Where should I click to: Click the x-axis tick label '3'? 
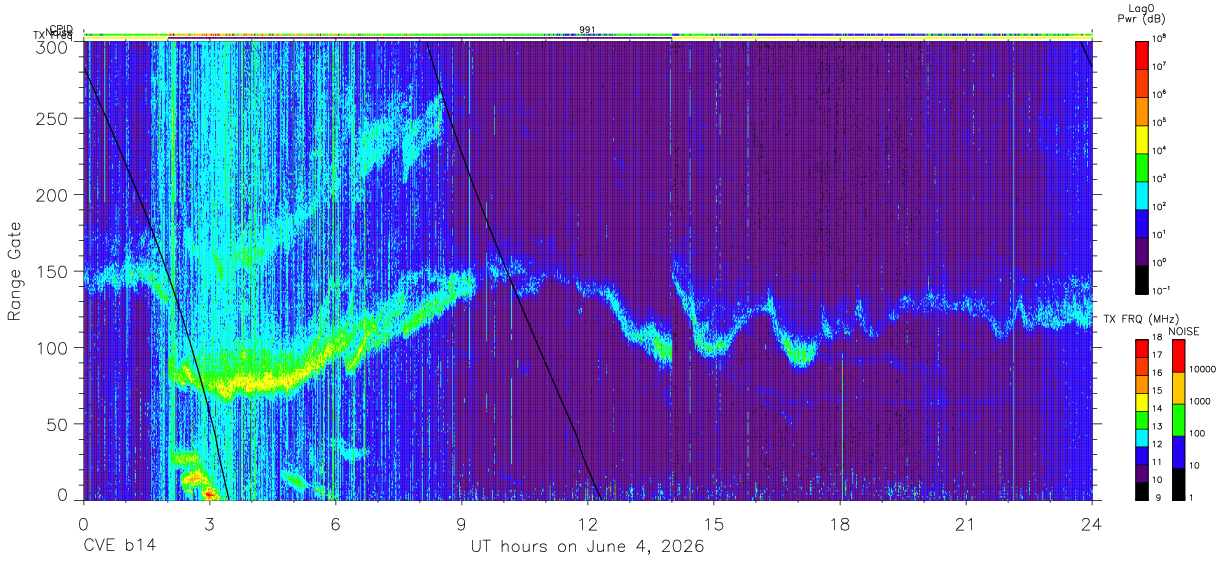pos(210,524)
